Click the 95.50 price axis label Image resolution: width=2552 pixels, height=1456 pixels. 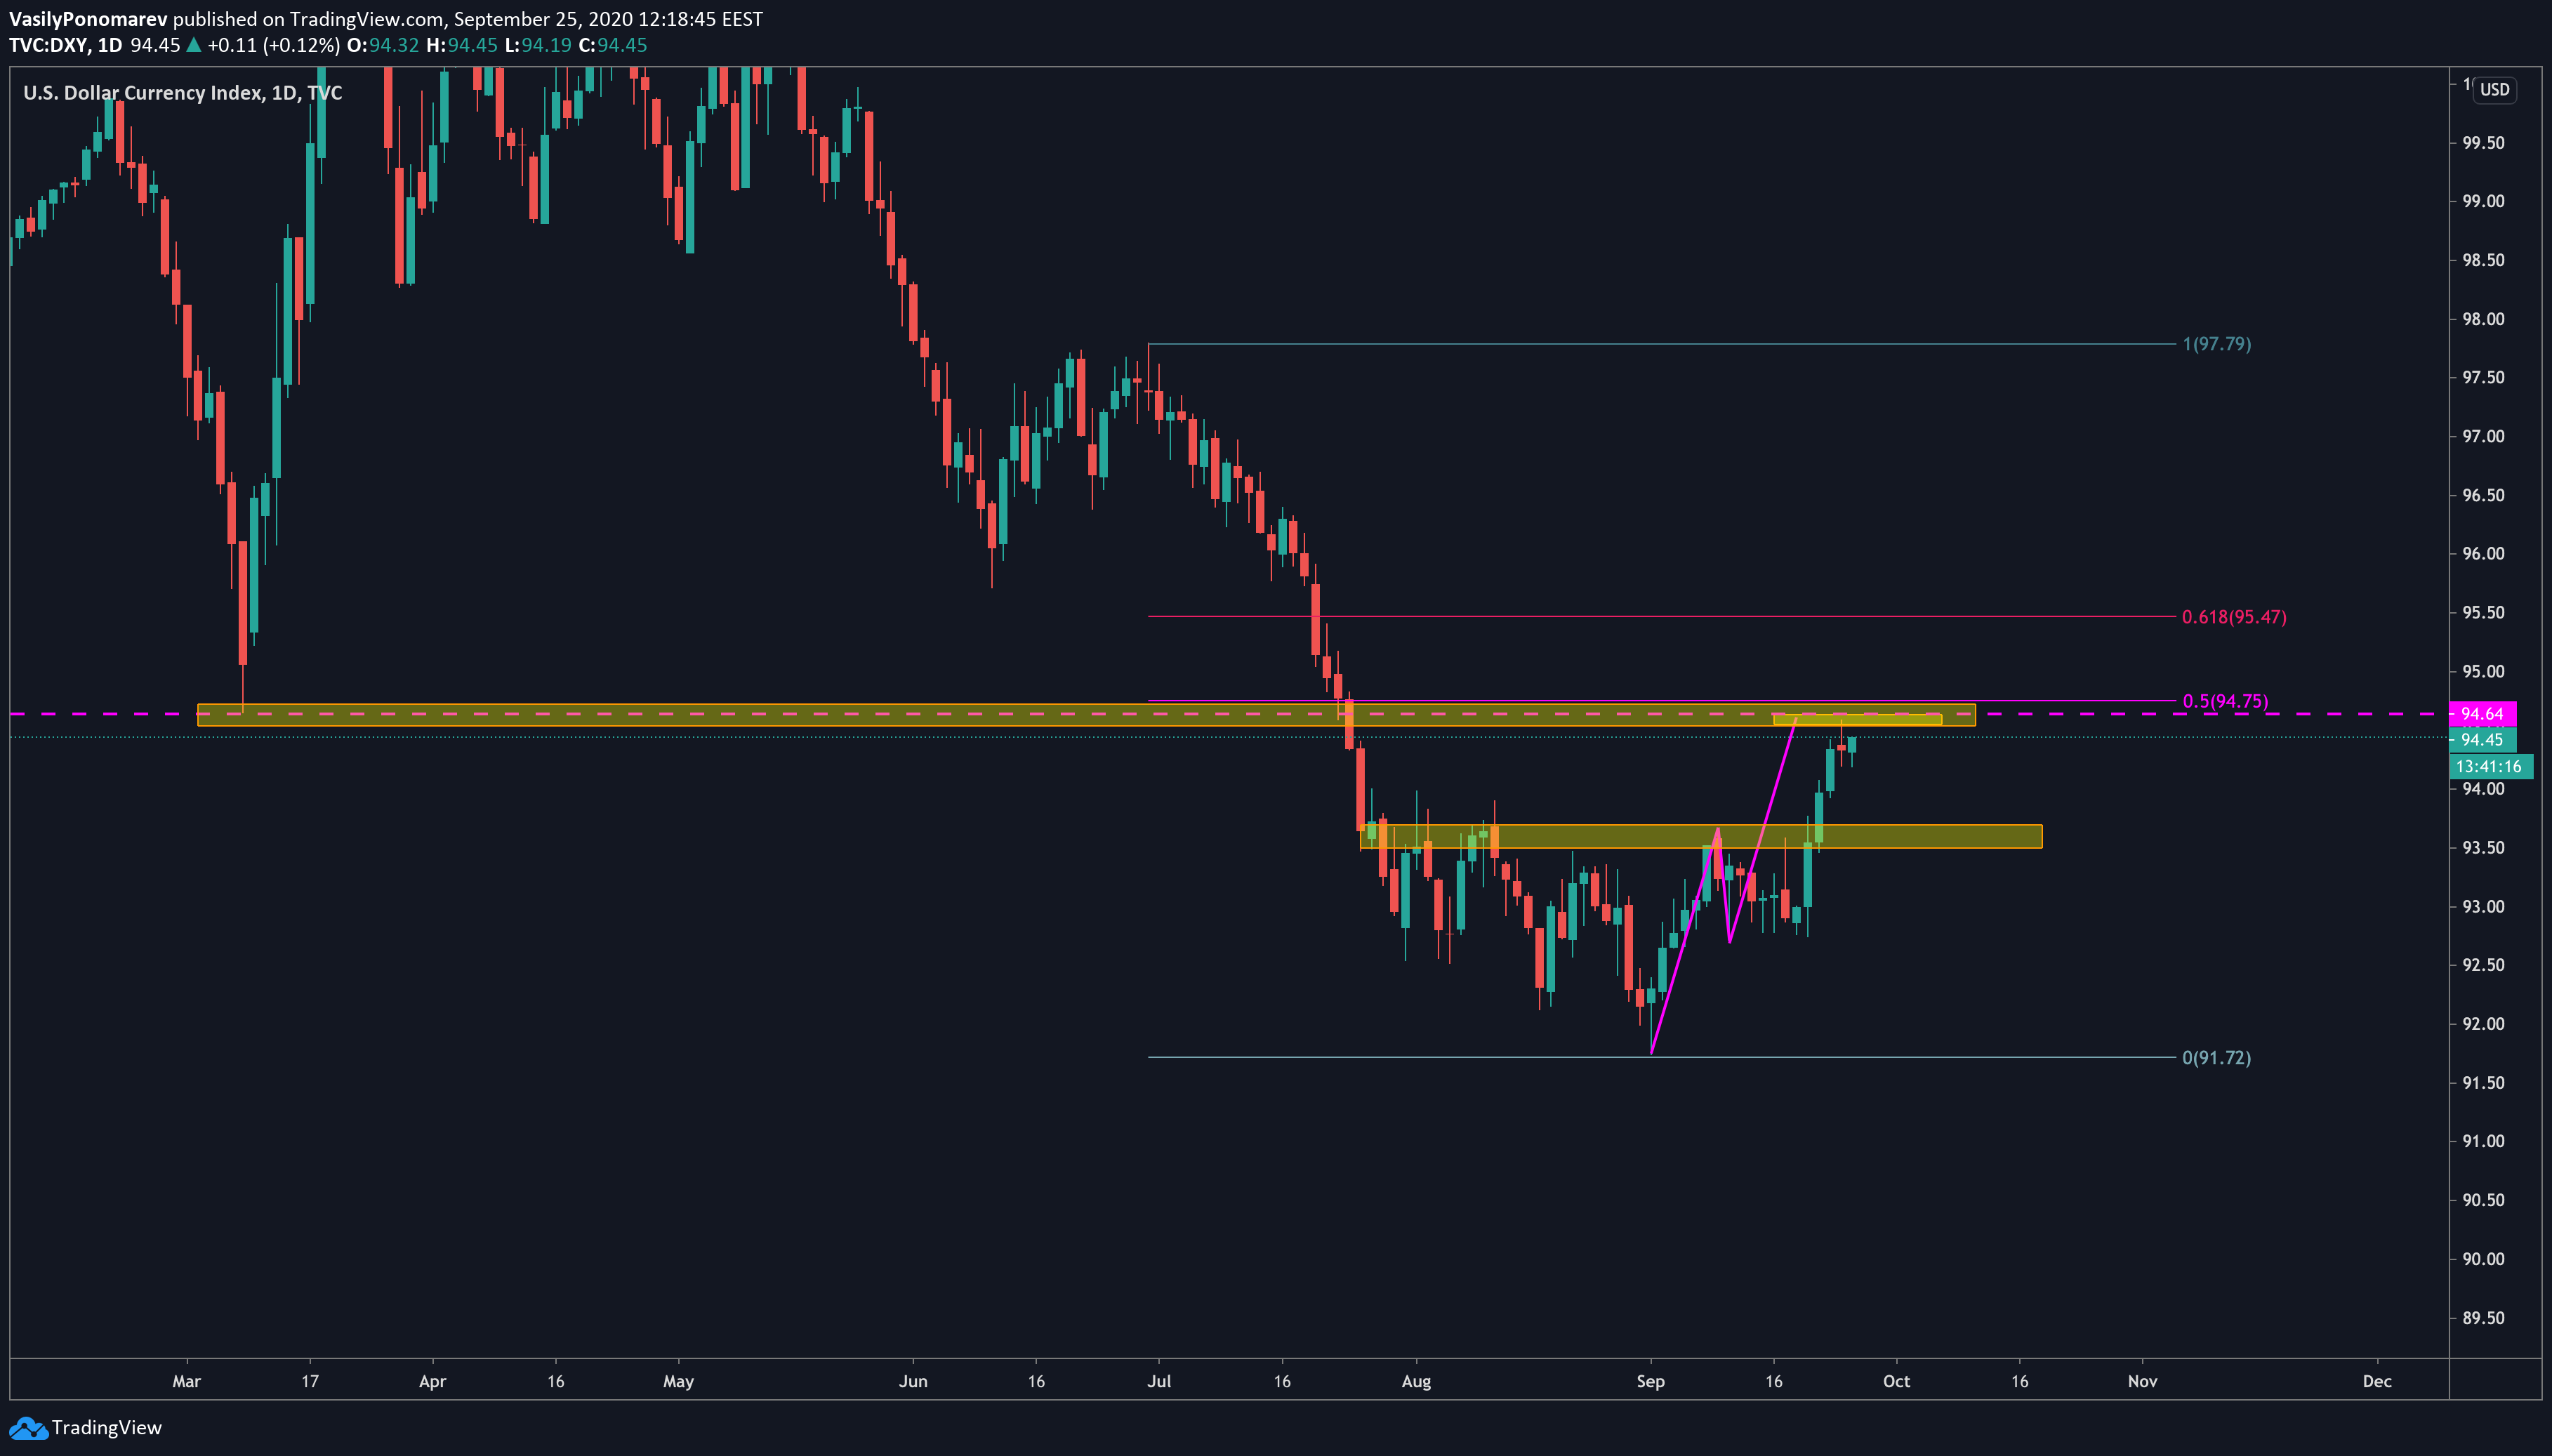point(2483,613)
